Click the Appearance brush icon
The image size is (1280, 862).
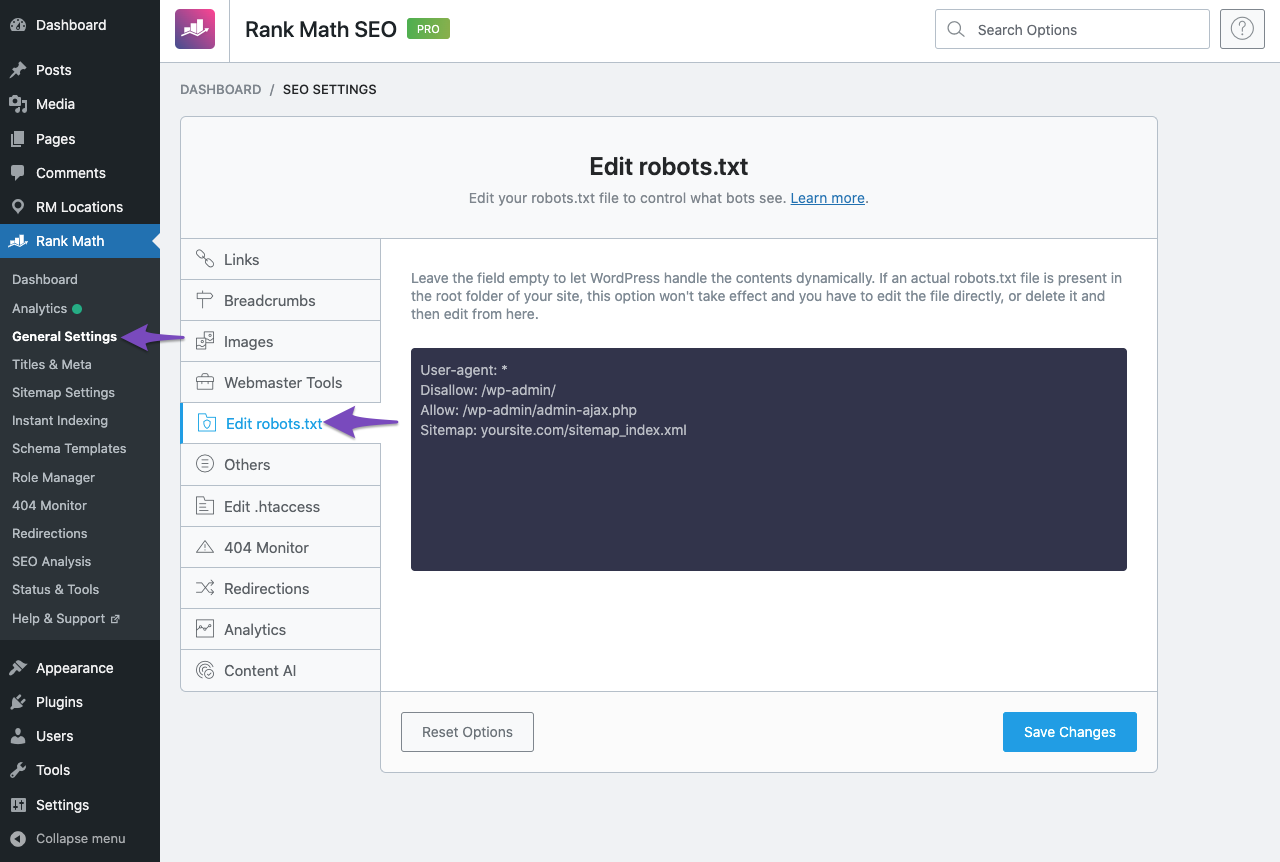[18, 668]
